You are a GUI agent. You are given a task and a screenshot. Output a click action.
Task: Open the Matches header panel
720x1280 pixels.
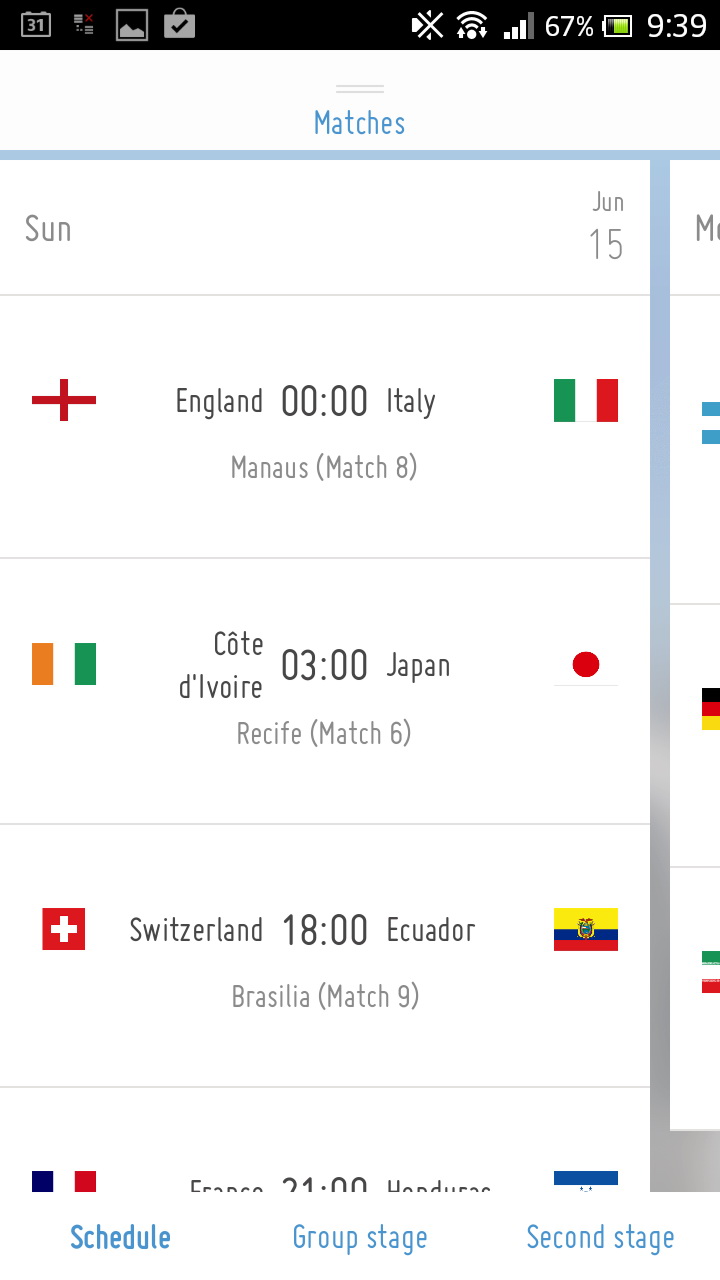360,123
